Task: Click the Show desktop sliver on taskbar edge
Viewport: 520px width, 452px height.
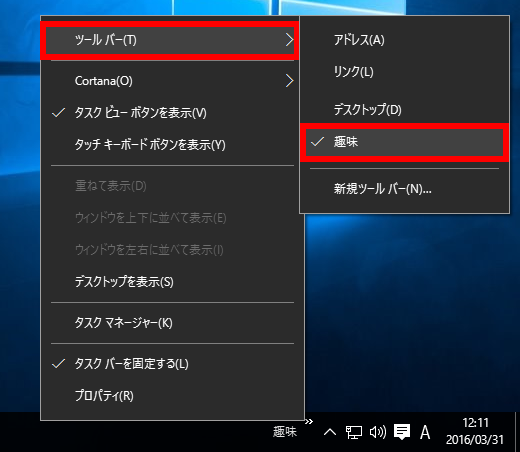Action: tap(518, 432)
